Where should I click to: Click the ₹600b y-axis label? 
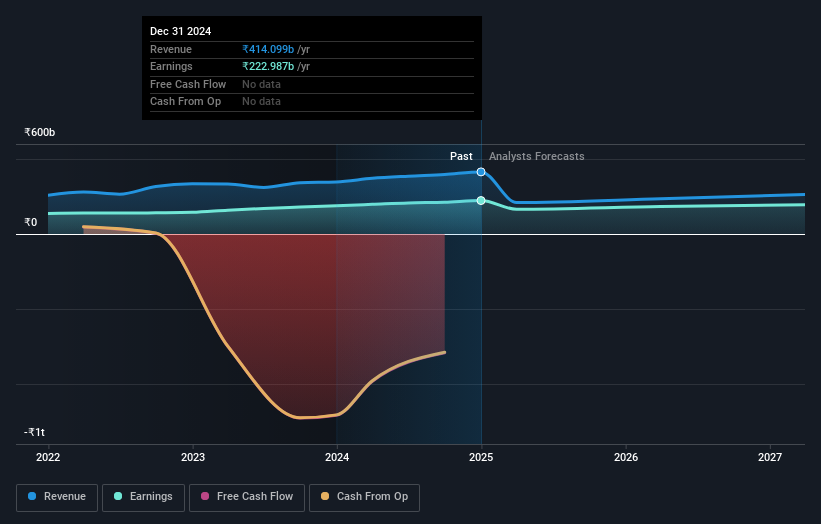click(40, 132)
